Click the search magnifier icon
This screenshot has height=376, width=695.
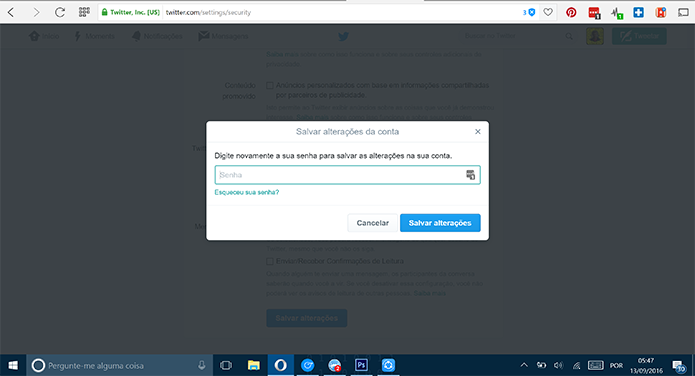(x=569, y=36)
